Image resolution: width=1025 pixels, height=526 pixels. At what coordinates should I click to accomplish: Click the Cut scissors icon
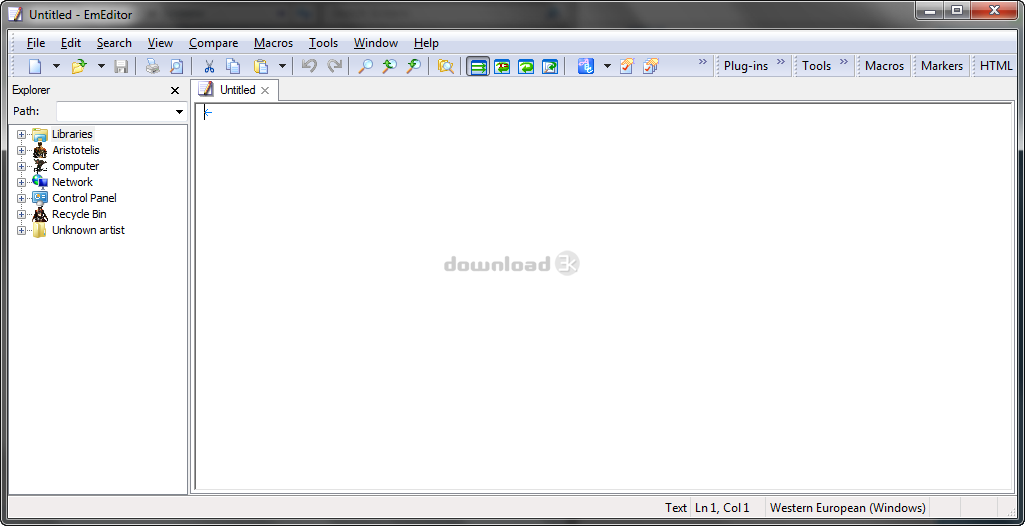point(209,66)
